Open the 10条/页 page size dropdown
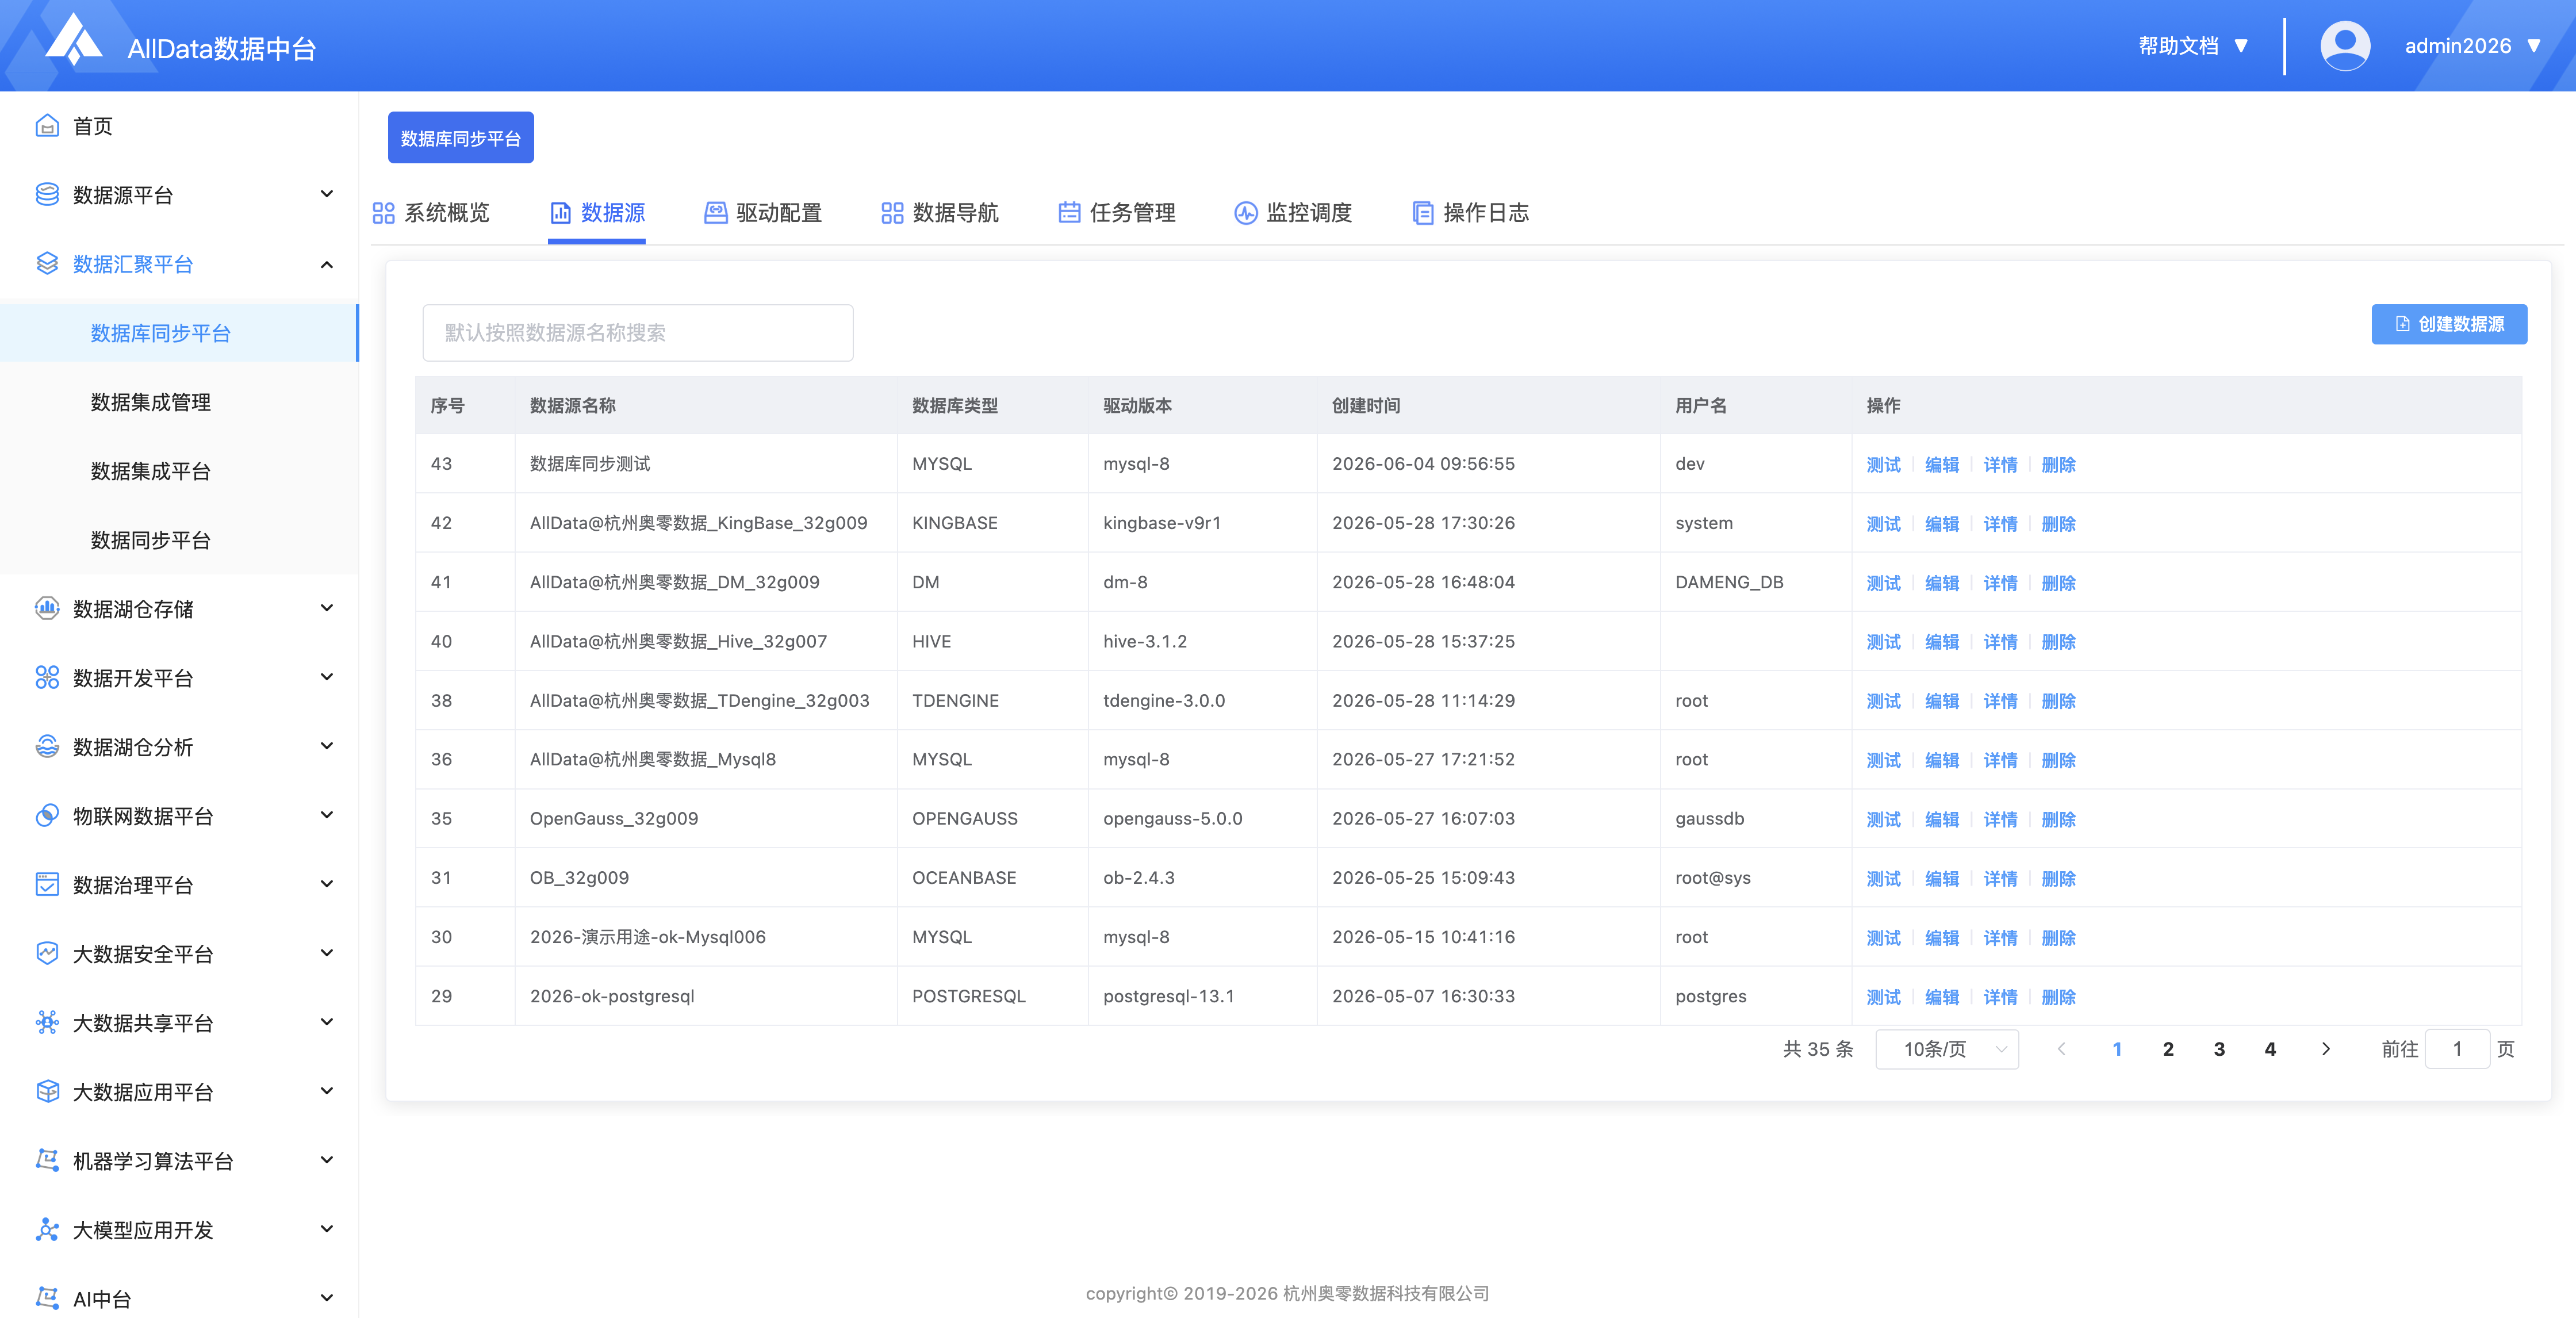 [1947, 1049]
